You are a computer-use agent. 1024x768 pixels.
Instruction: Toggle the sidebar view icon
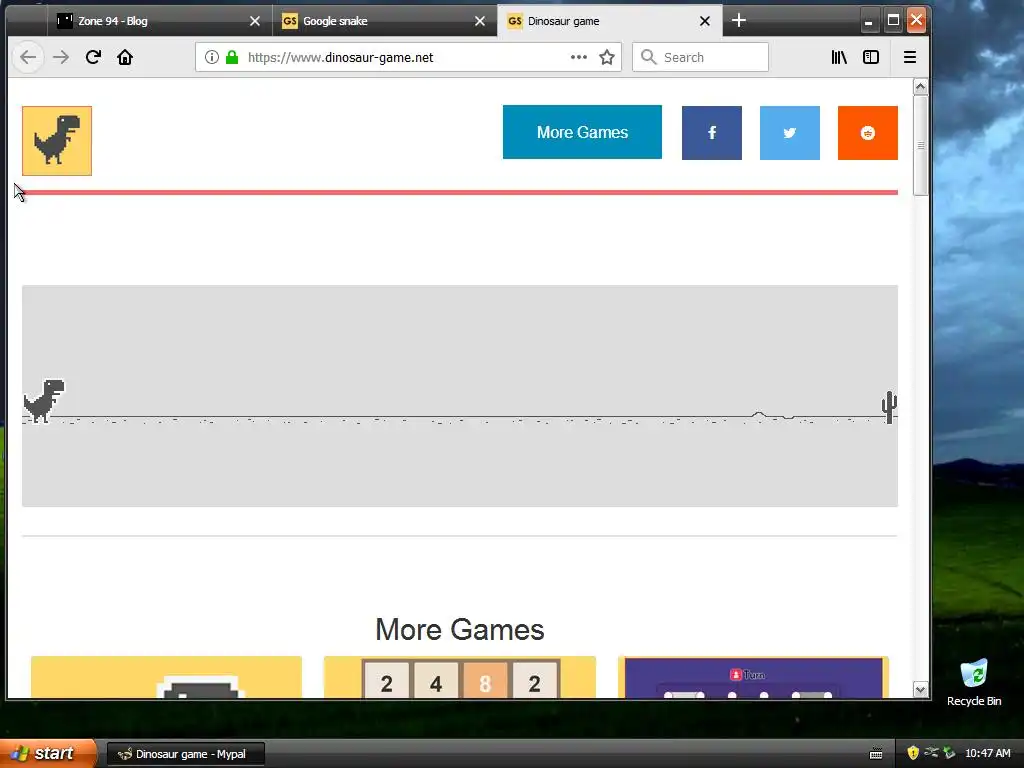pos(871,57)
